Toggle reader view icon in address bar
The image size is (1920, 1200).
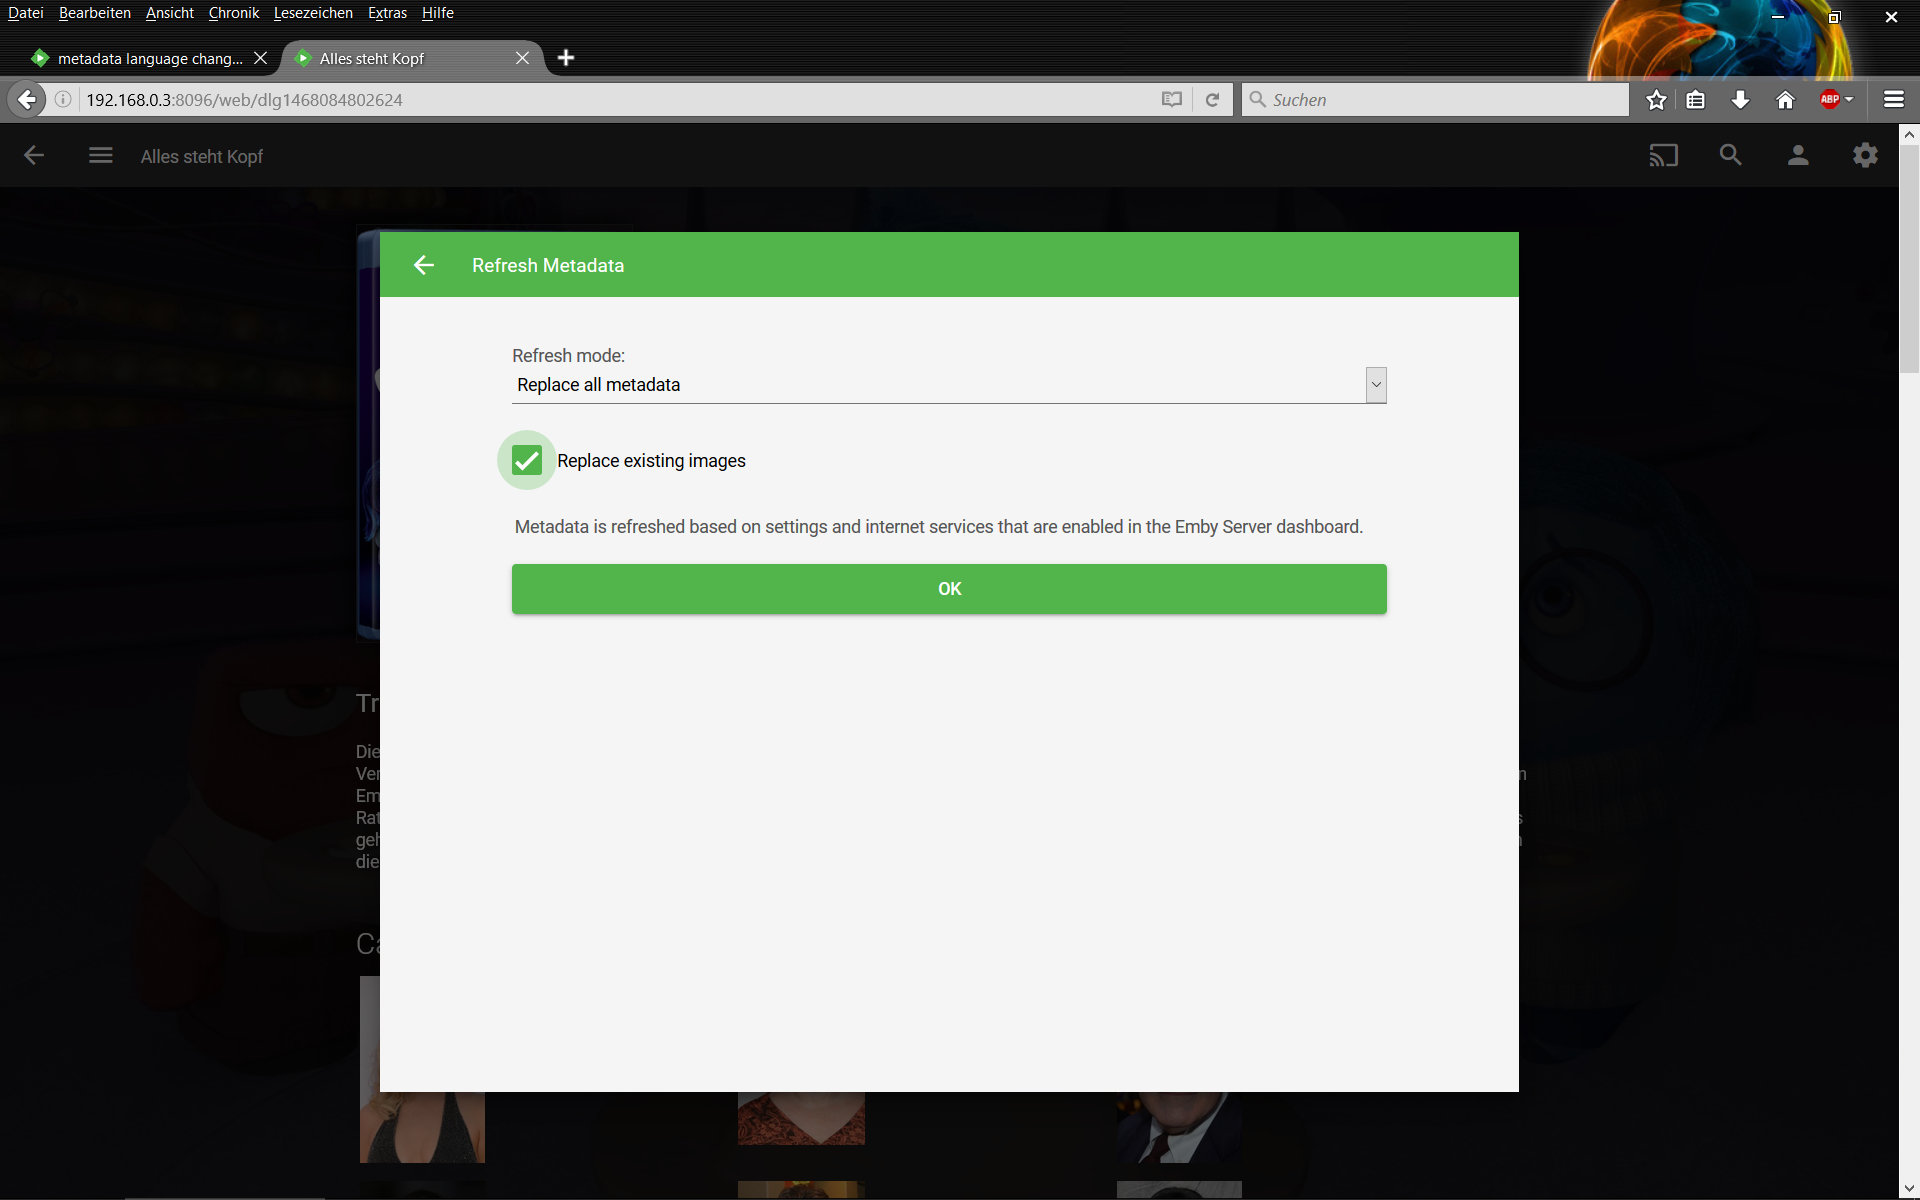click(1172, 100)
